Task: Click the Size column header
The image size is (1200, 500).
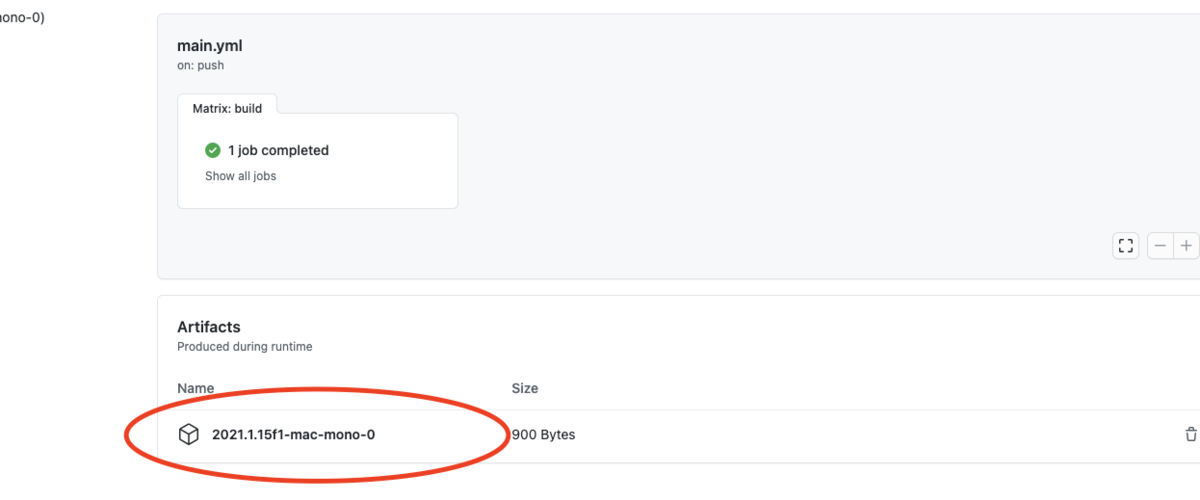Action: [x=525, y=388]
